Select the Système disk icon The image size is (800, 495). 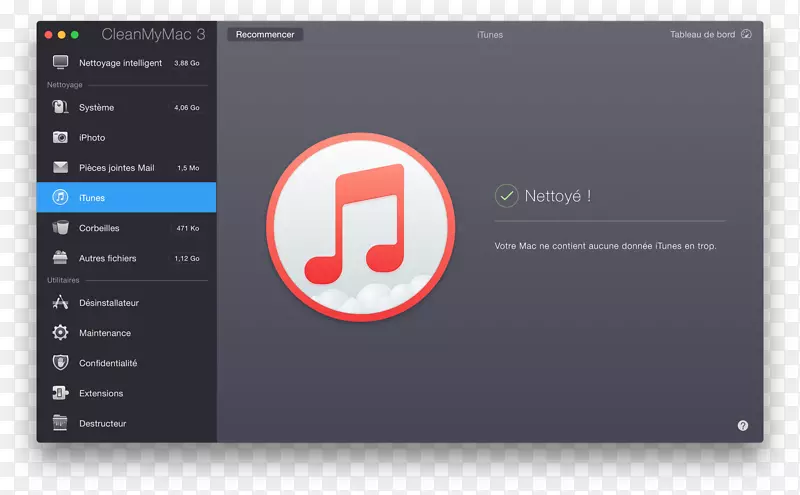60,108
